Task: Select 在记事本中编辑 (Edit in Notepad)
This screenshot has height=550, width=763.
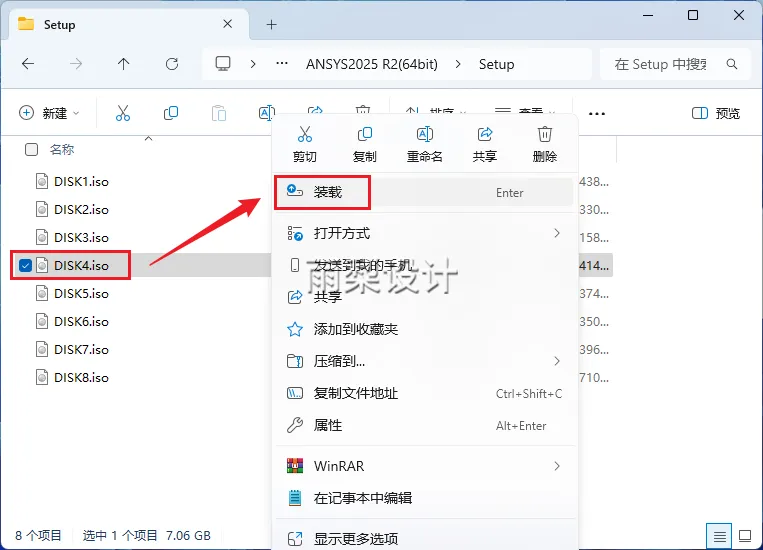Action: [424, 498]
